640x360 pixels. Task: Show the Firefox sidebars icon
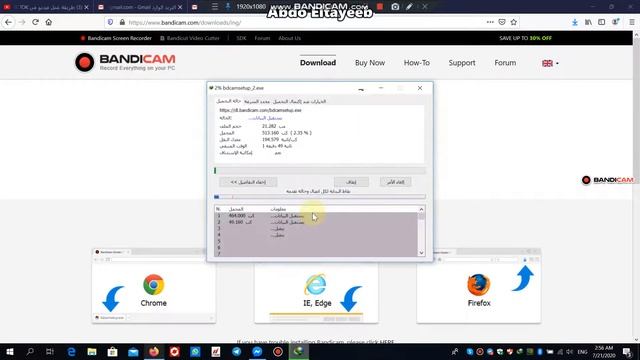(602, 22)
